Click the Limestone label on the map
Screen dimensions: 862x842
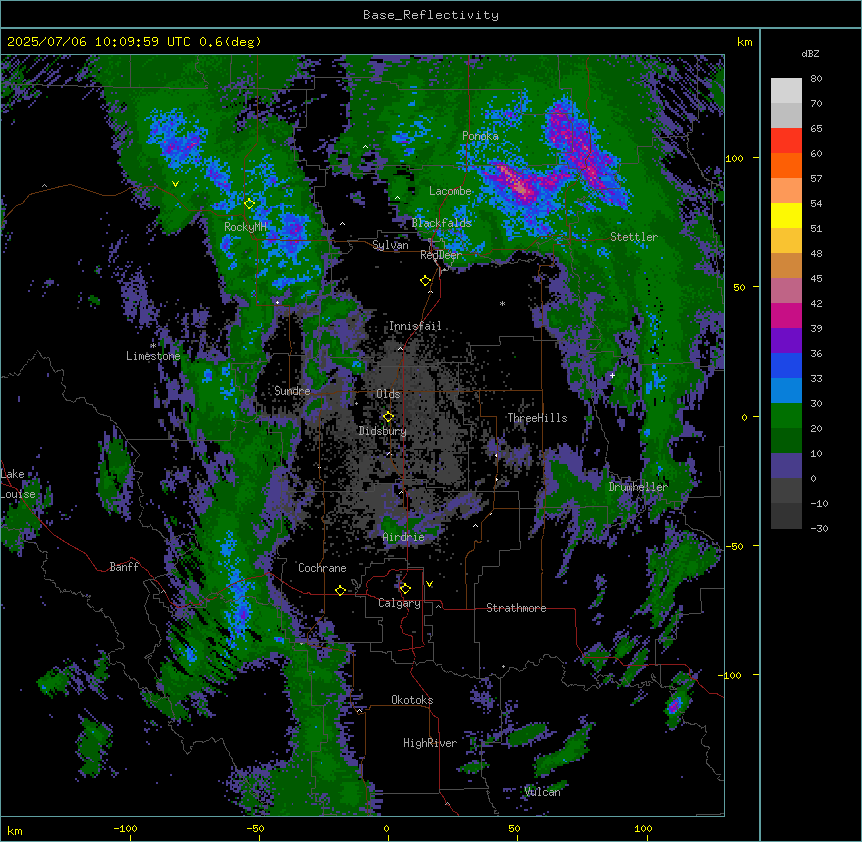coord(153,356)
